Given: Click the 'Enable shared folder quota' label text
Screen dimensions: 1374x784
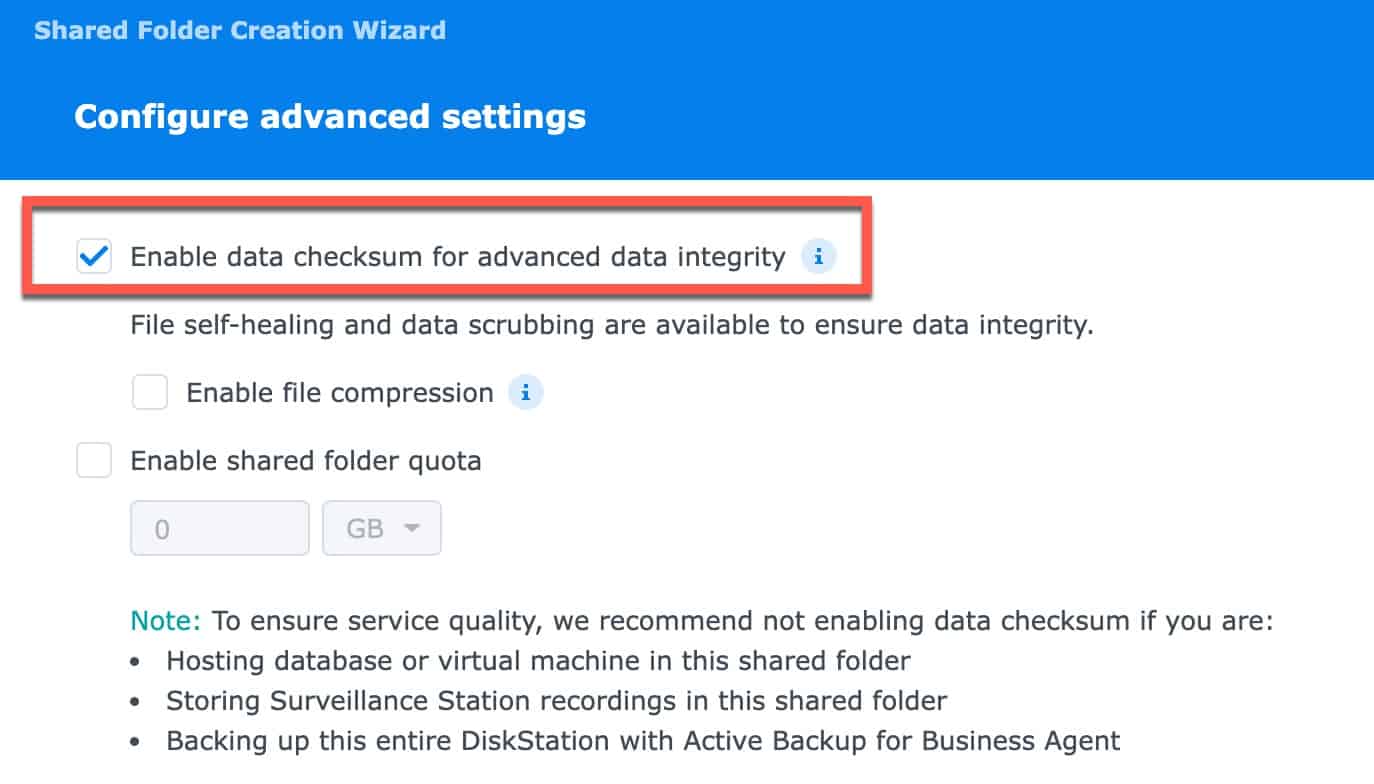Looking at the screenshot, I should pos(306,461).
